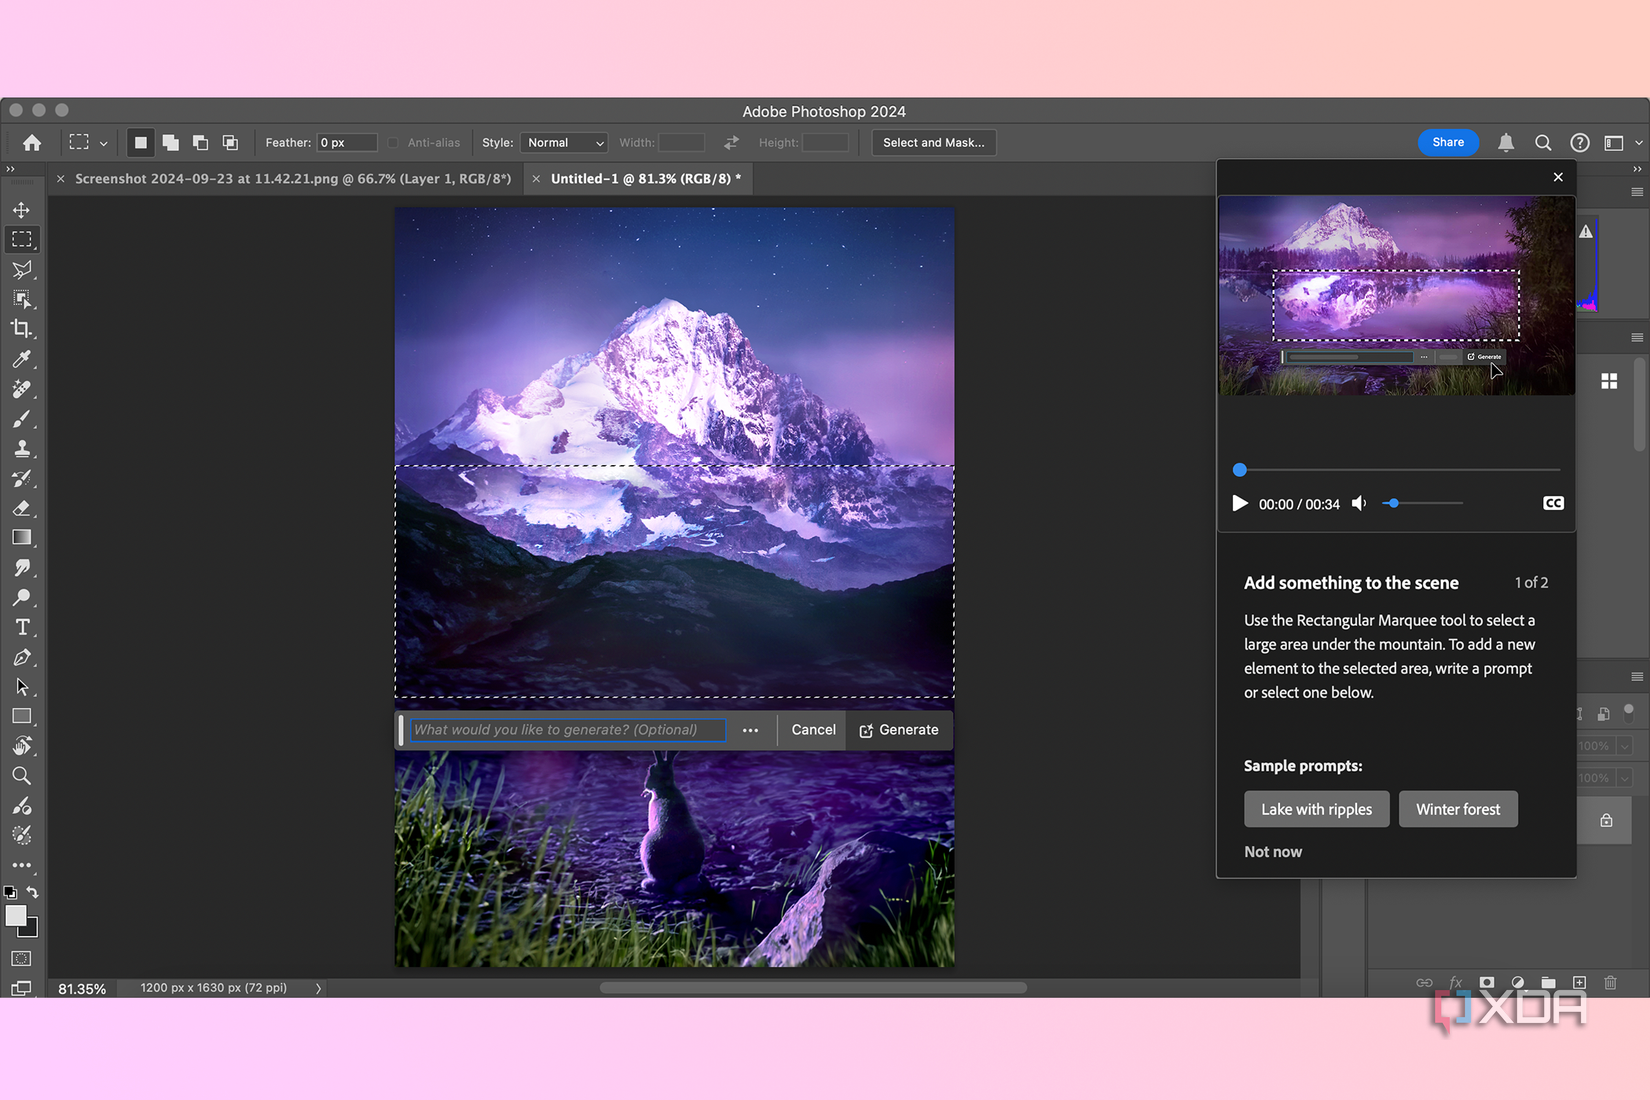Screen dimensions: 1650x1100
Task: Mute the tutorial video audio
Action: (x=1359, y=503)
